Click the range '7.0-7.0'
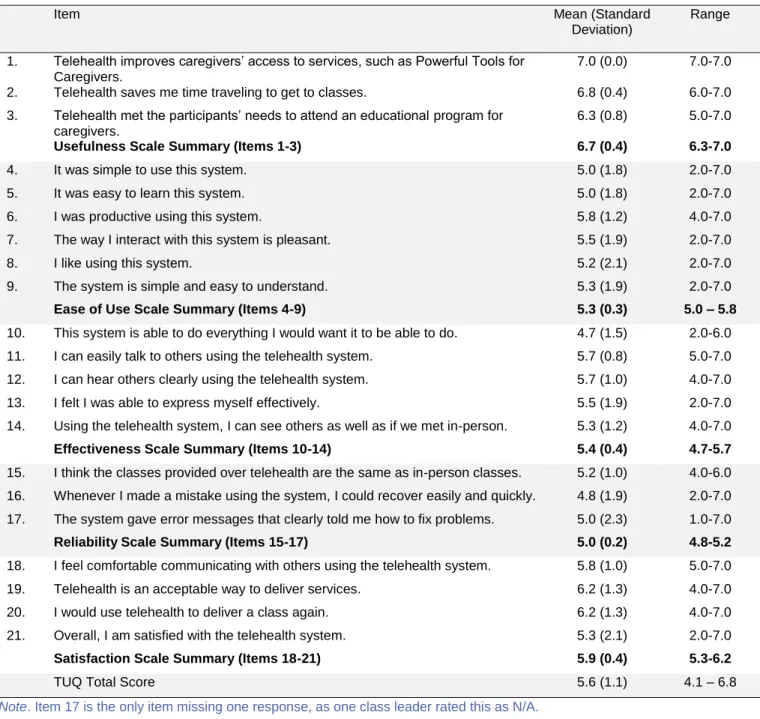 click(x=710, y=61)
